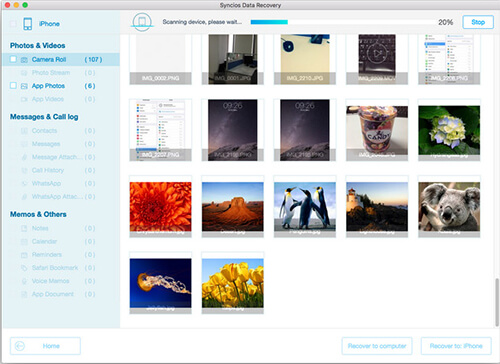Select the IMG_2207.PNG settings screenshot thumbnail
Viewport: 500px width, 364px height.
coord(160,130)
